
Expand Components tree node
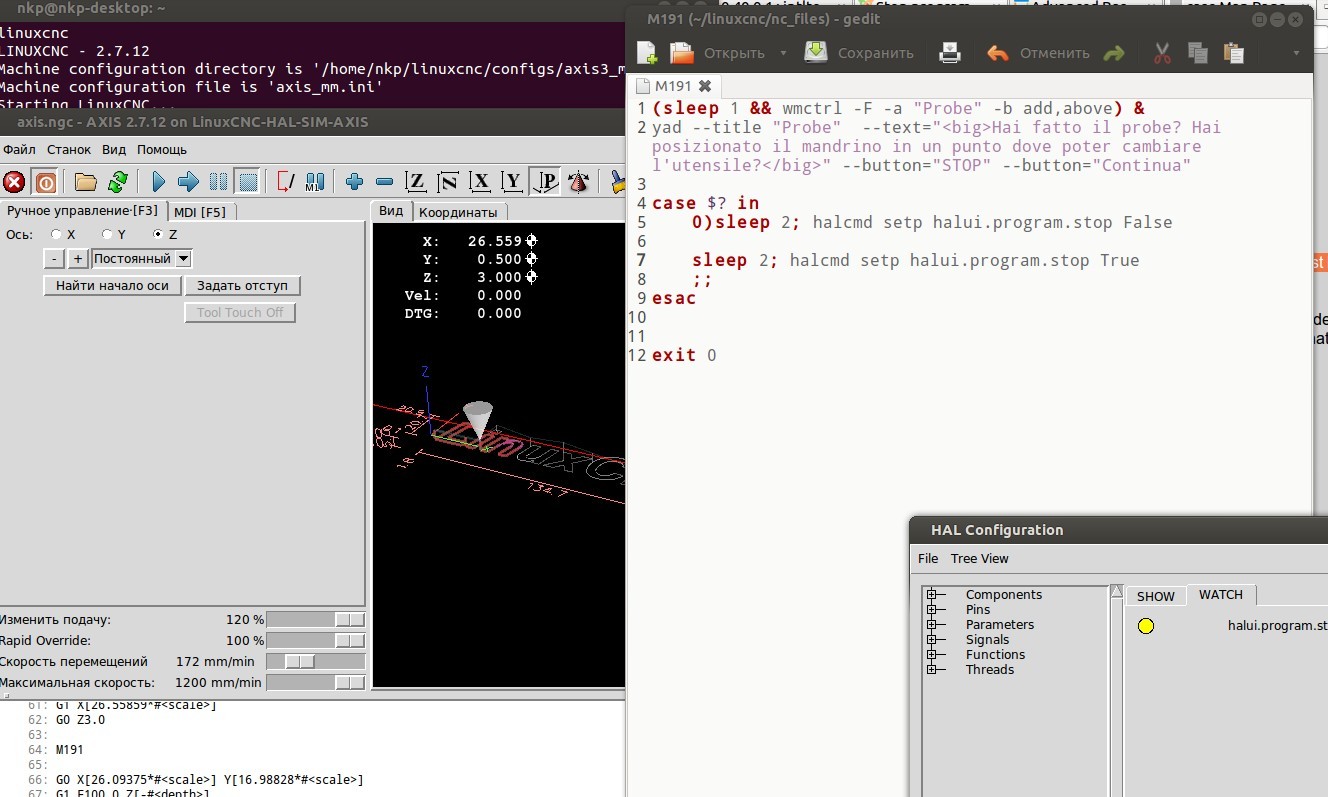pos(931,595)
